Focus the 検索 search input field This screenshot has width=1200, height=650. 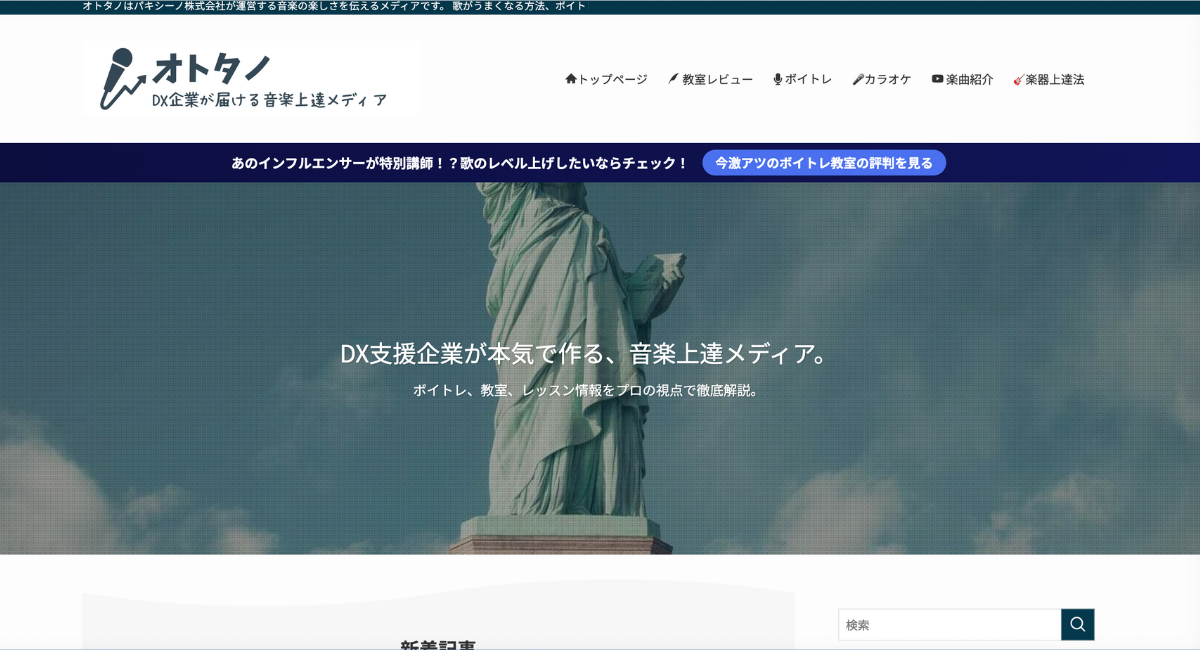tap(948, 624)
